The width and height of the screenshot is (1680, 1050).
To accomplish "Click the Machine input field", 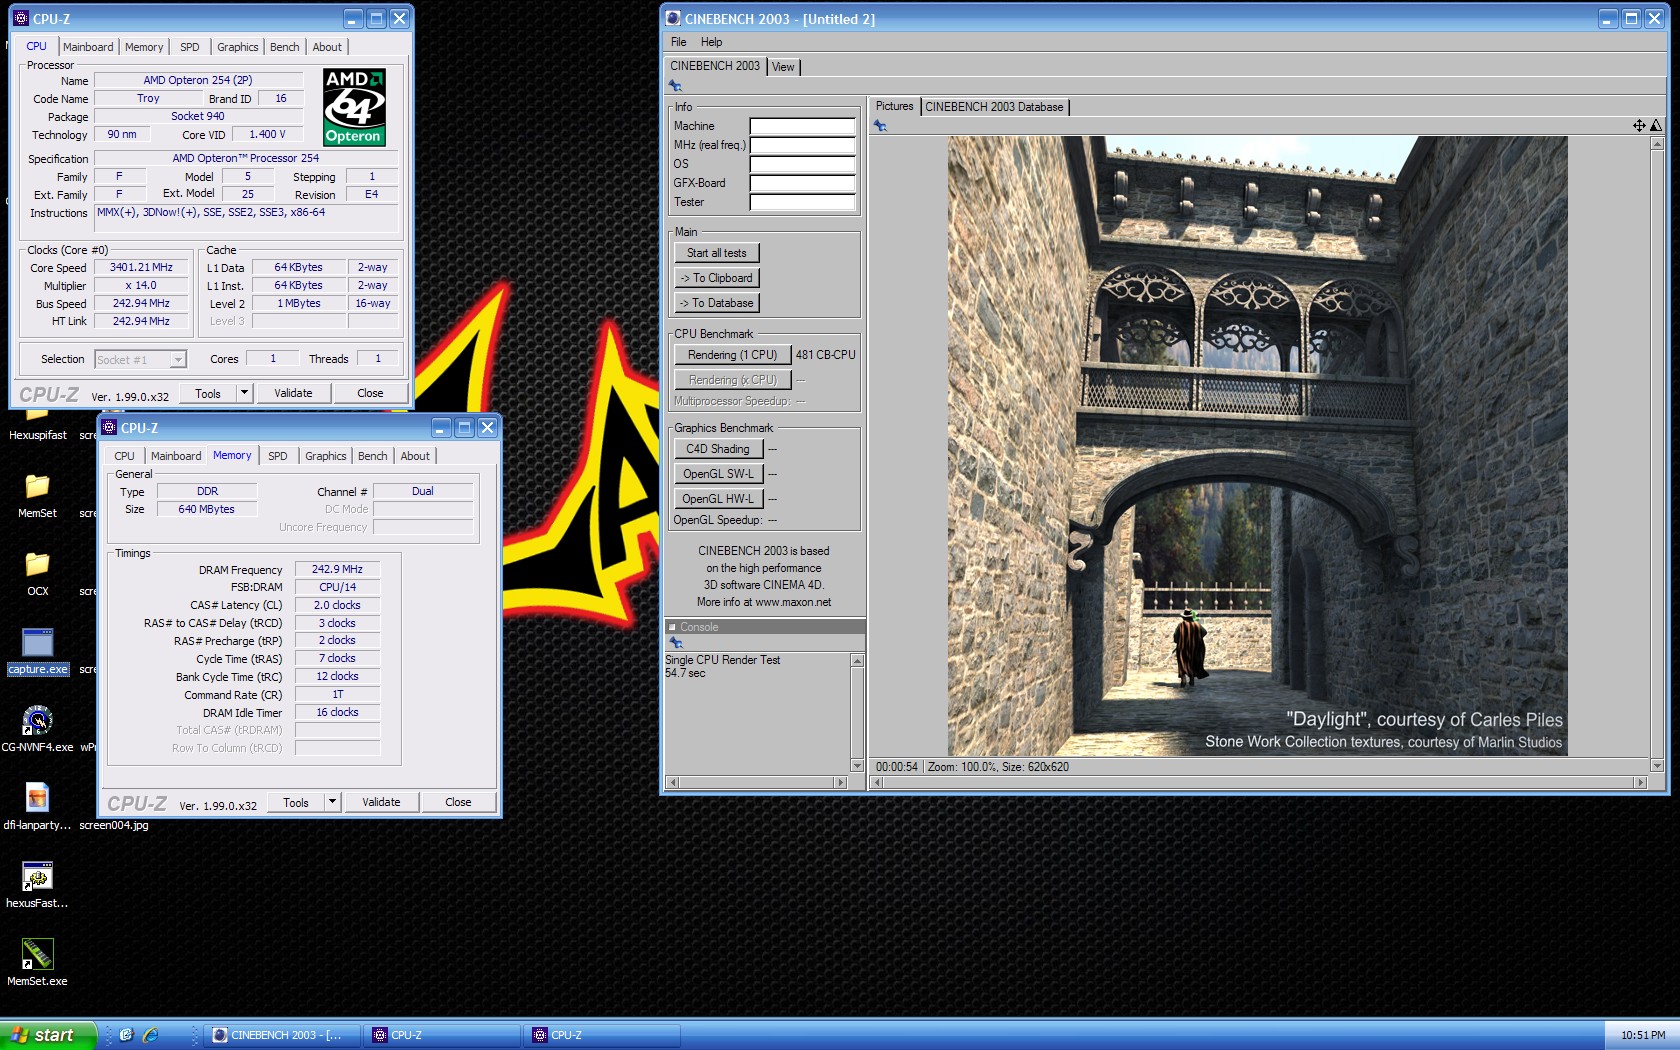I will [803, 126].
